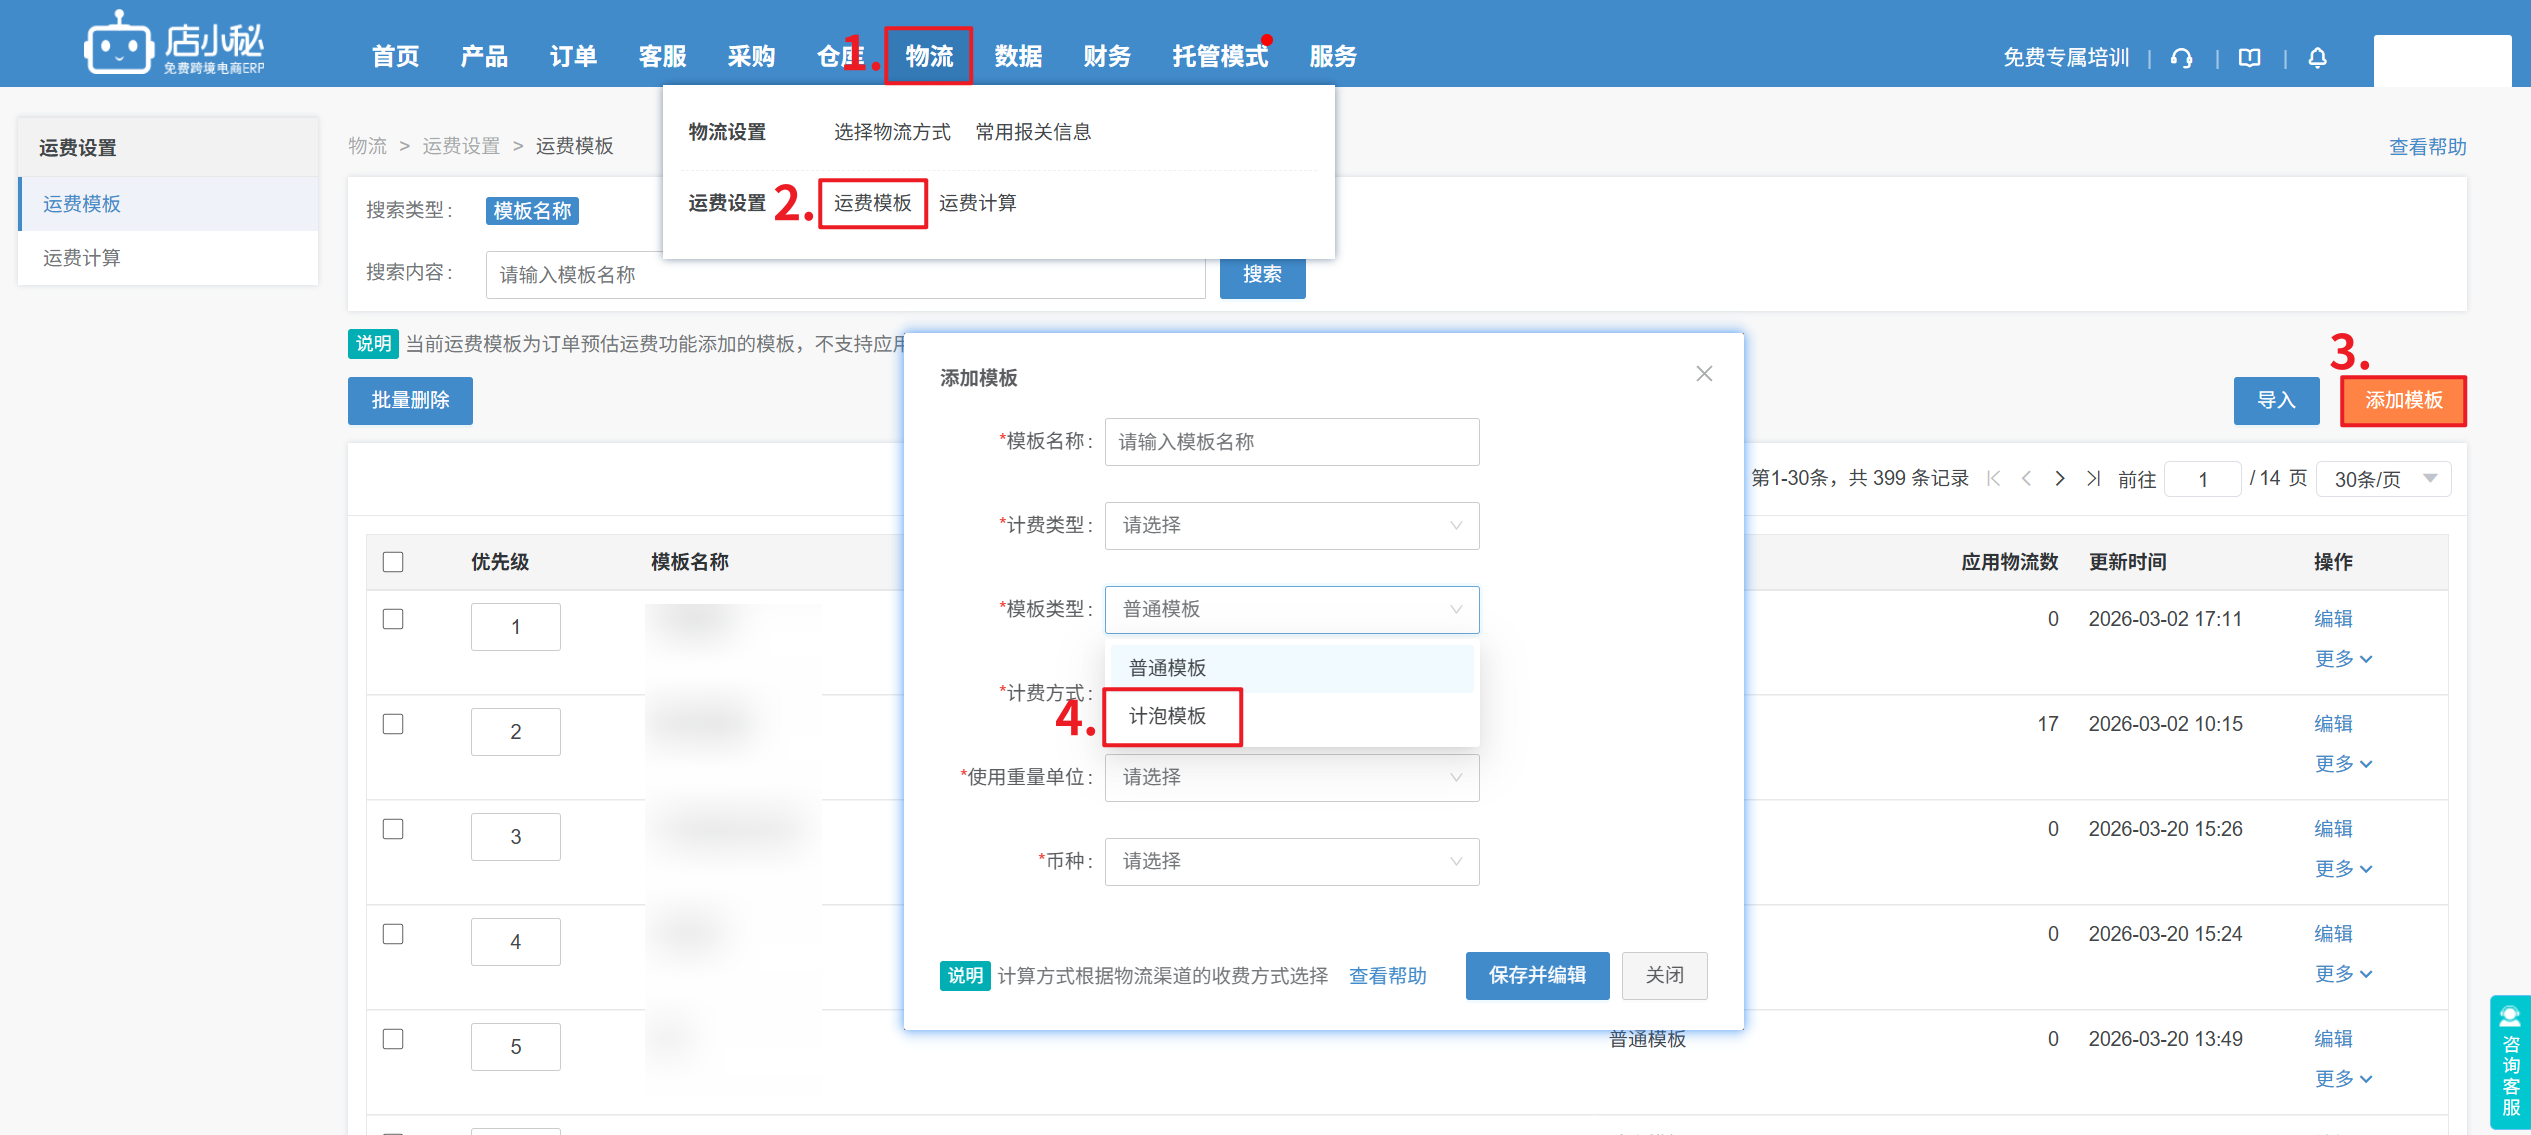Close the add template dialog X

tap(1704, 374)
